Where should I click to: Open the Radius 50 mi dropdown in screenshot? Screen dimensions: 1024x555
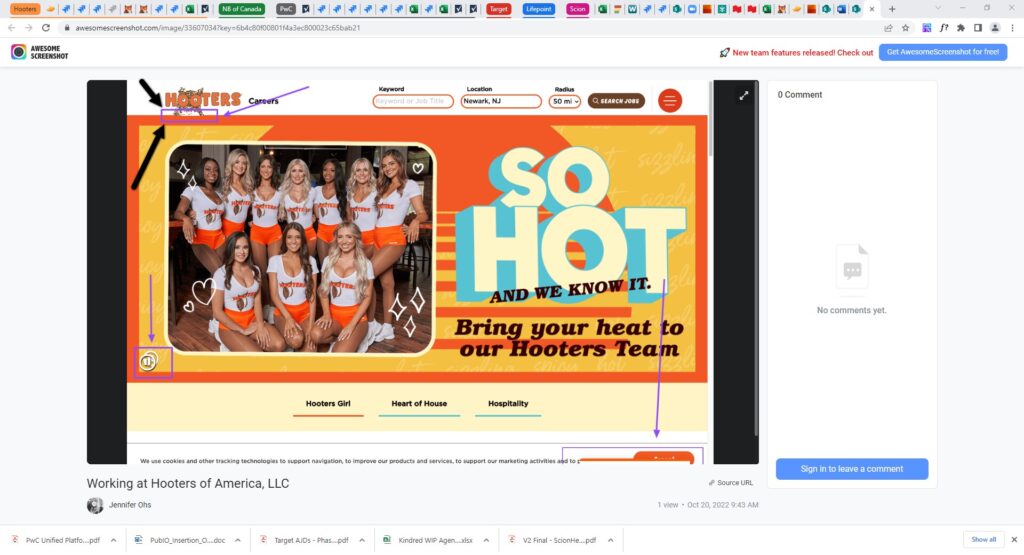click(x=565, y=101)
